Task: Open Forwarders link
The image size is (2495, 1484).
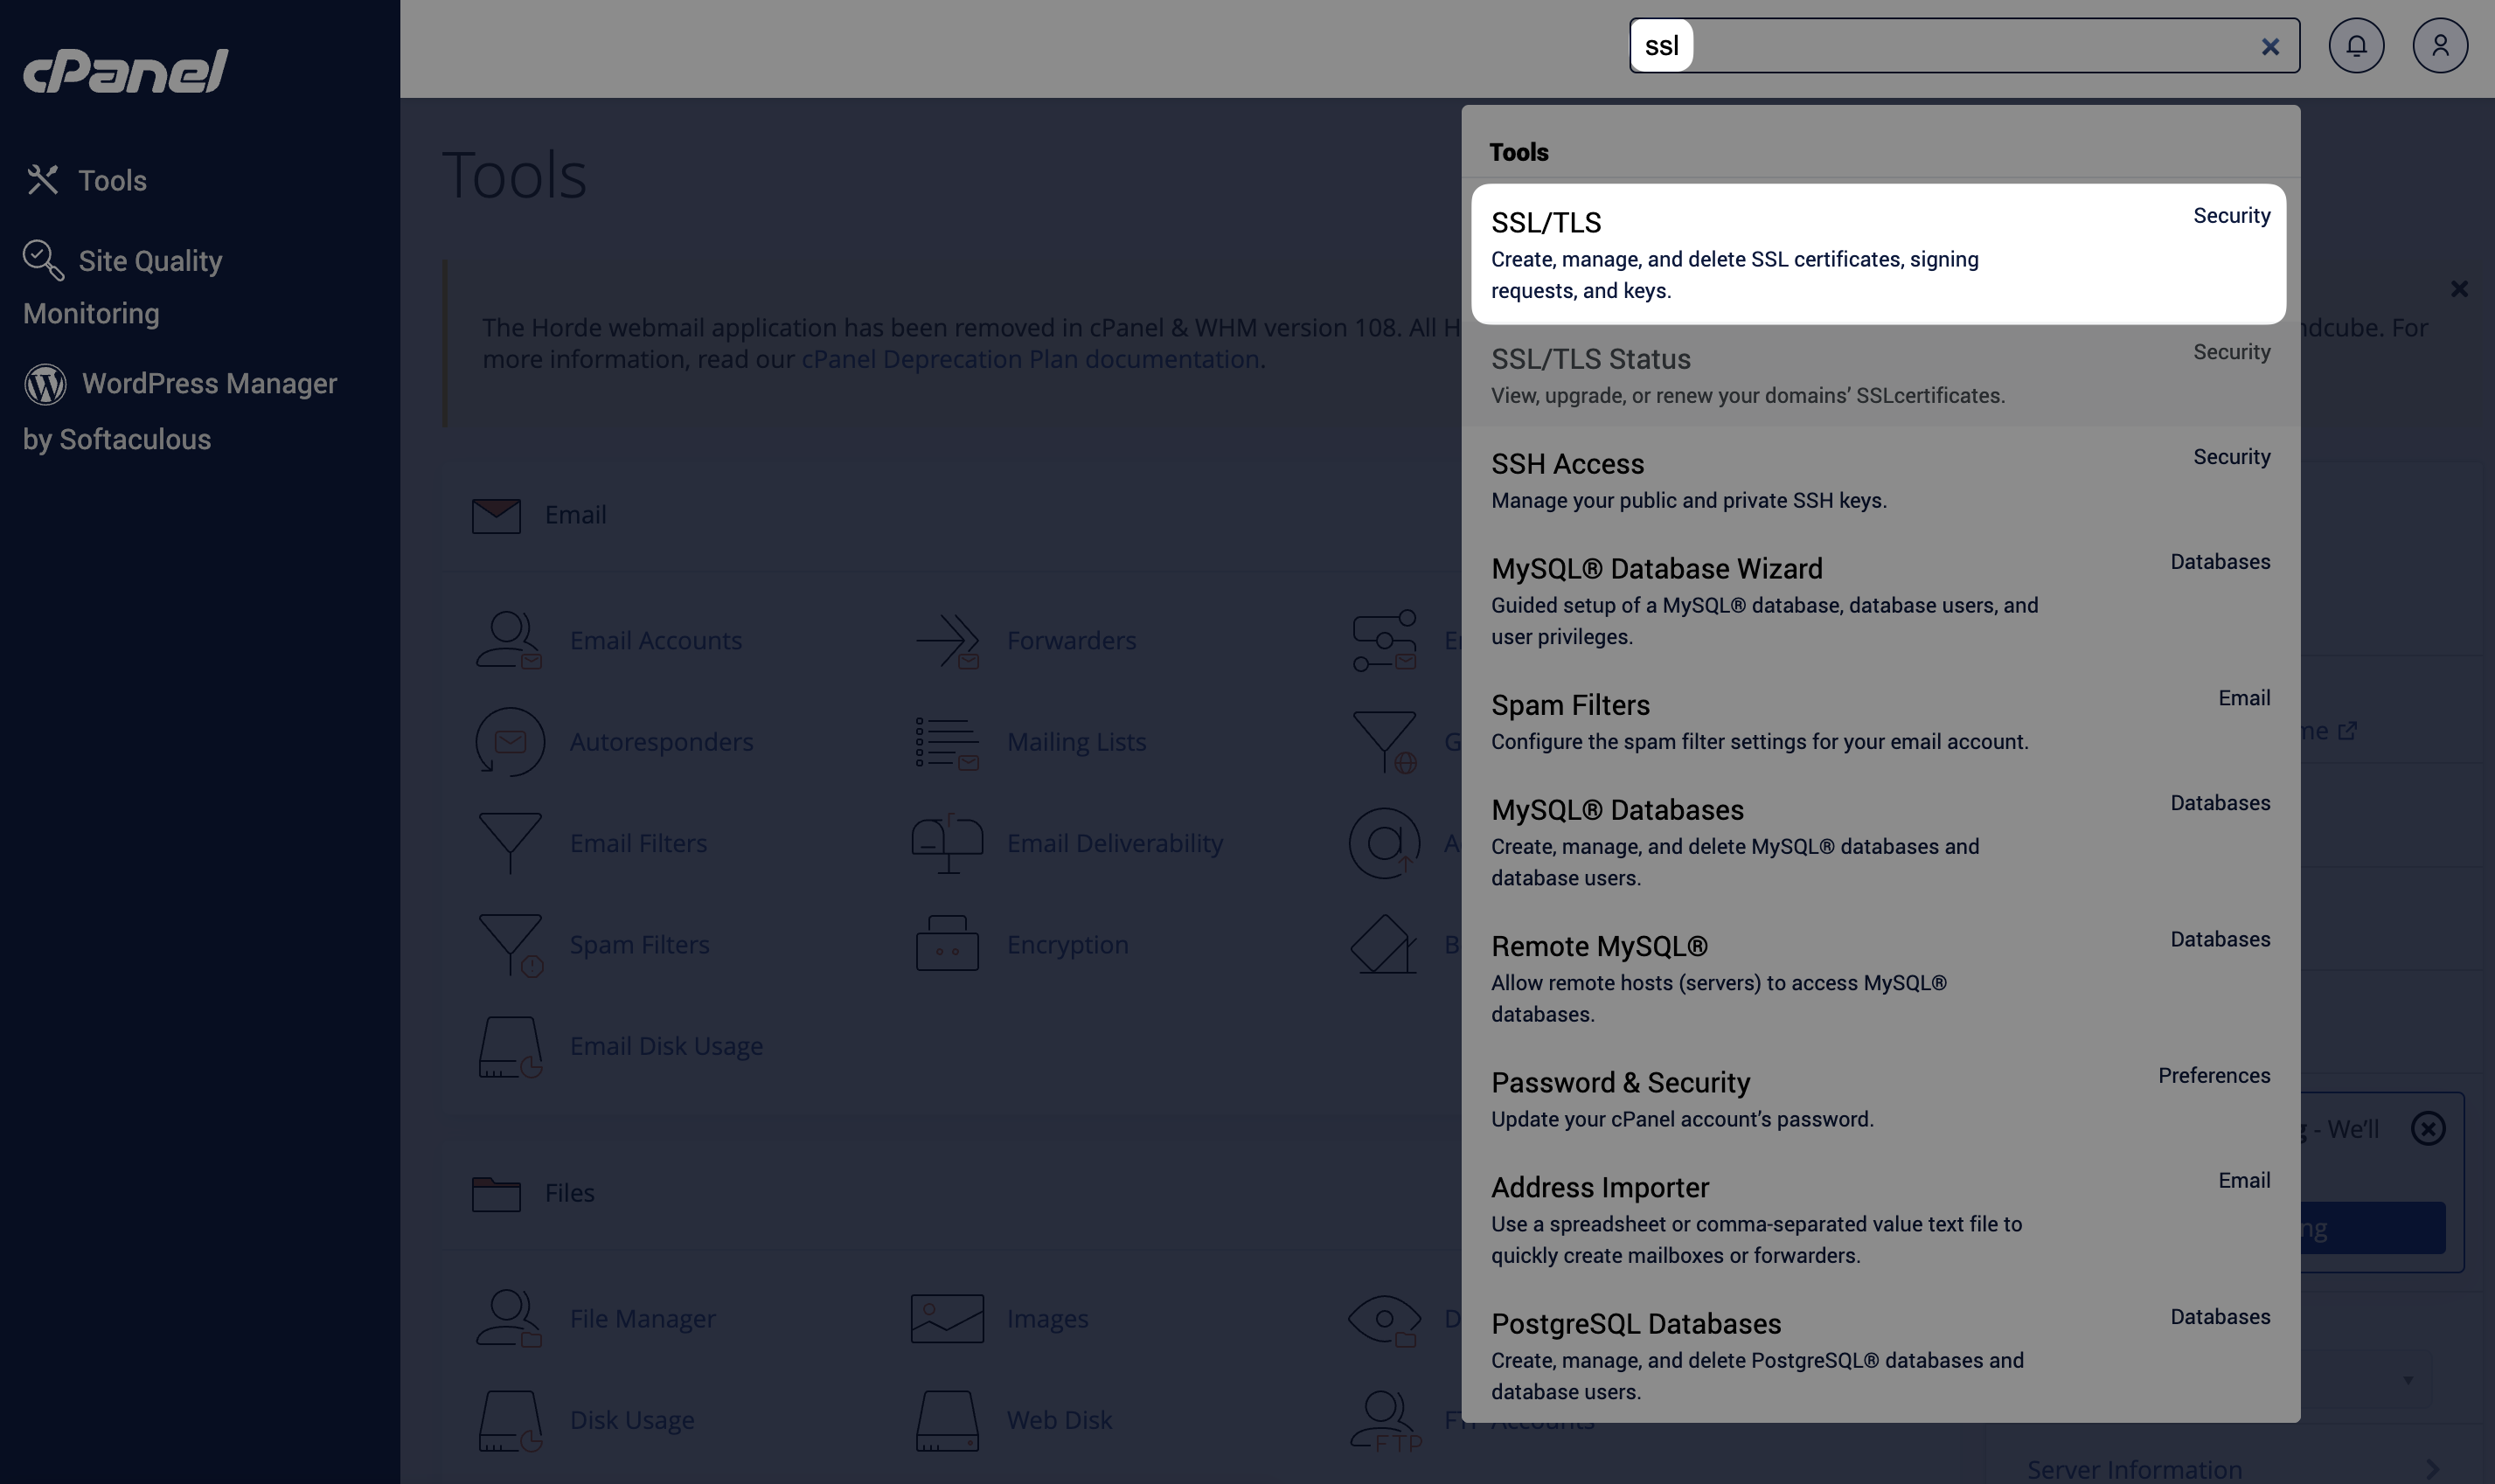Action: 1071,640
